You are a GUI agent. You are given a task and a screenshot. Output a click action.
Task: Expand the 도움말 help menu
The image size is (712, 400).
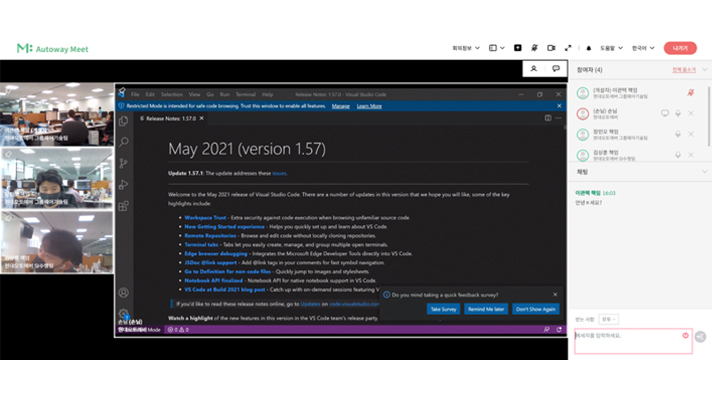[x=610, y=47]
